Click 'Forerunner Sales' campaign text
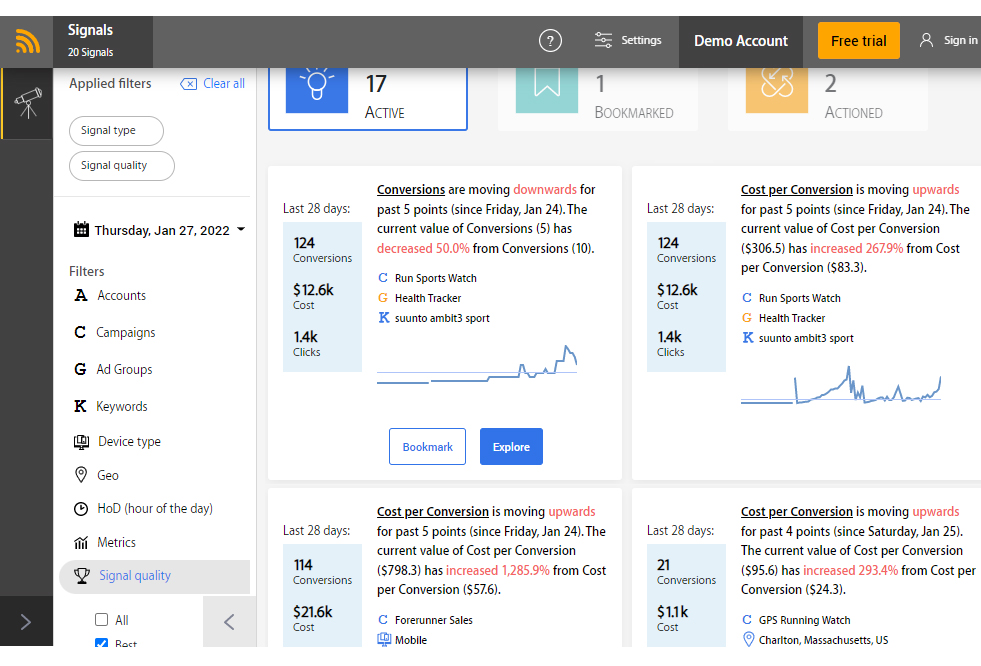Image resolution: width=981 pixels, height=666 pixels. [x=434, y=620]
